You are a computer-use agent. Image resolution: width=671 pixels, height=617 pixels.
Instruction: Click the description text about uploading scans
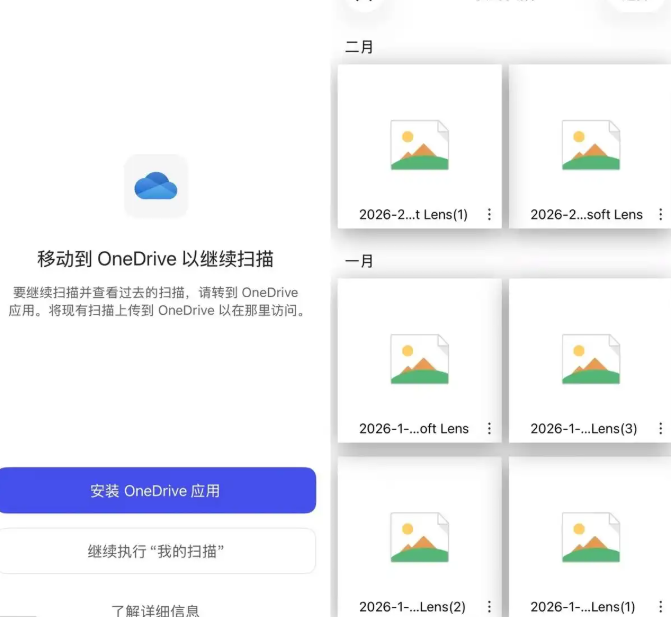point(157,301)
